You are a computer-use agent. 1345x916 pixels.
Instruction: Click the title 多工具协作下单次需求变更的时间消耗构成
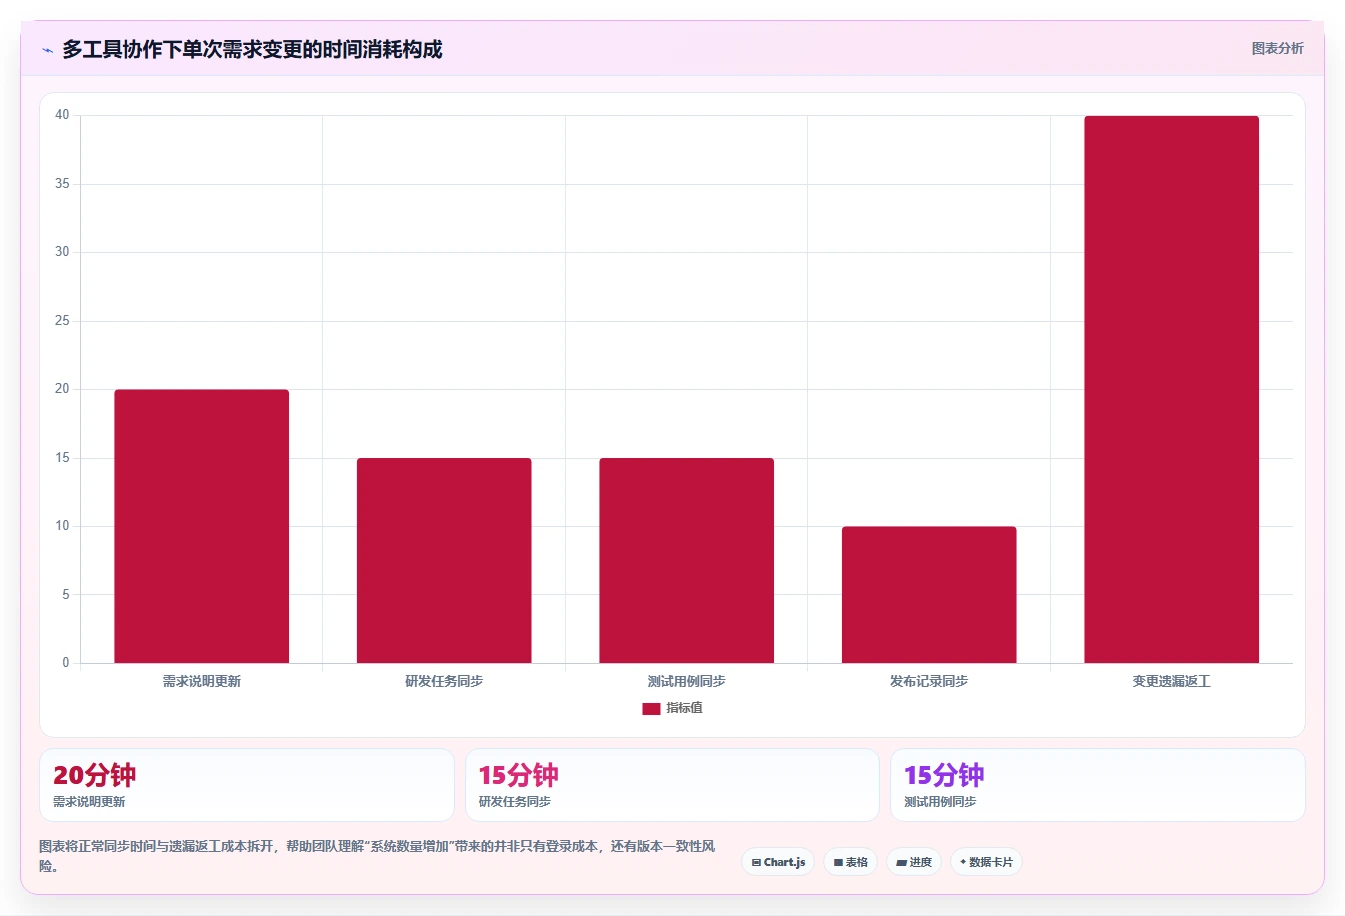pos(252,49)
